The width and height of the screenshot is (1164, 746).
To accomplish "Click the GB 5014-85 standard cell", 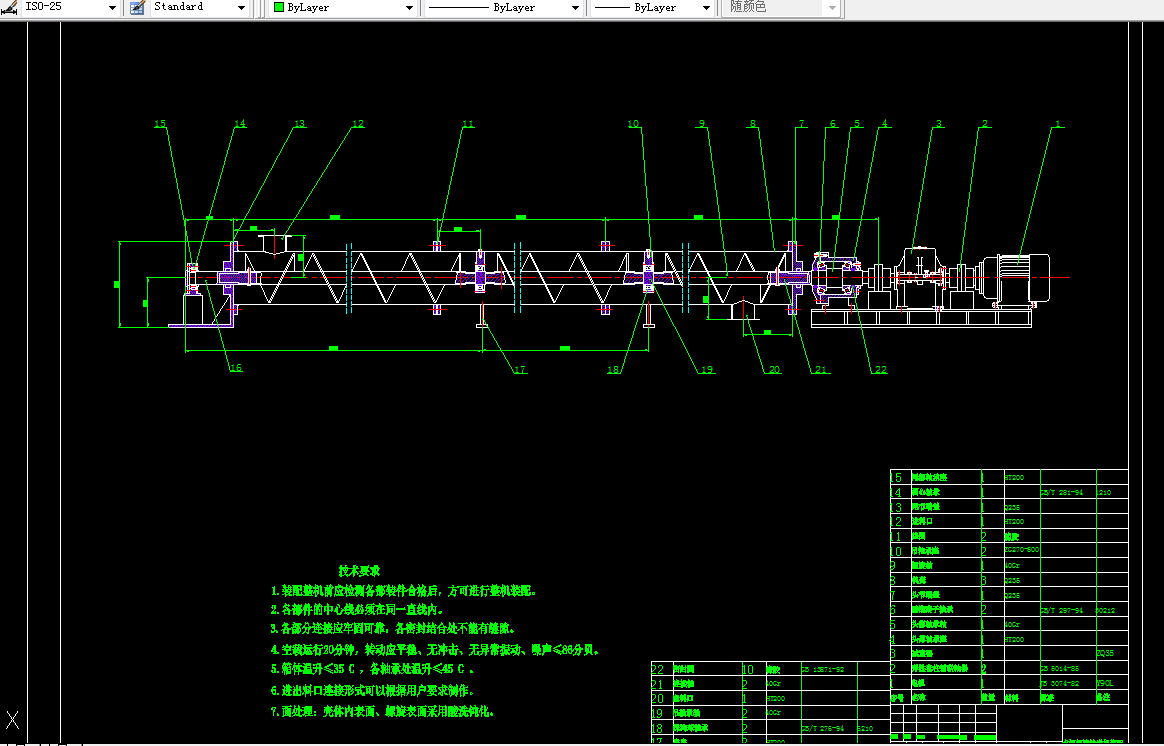I will (1060, 669).
